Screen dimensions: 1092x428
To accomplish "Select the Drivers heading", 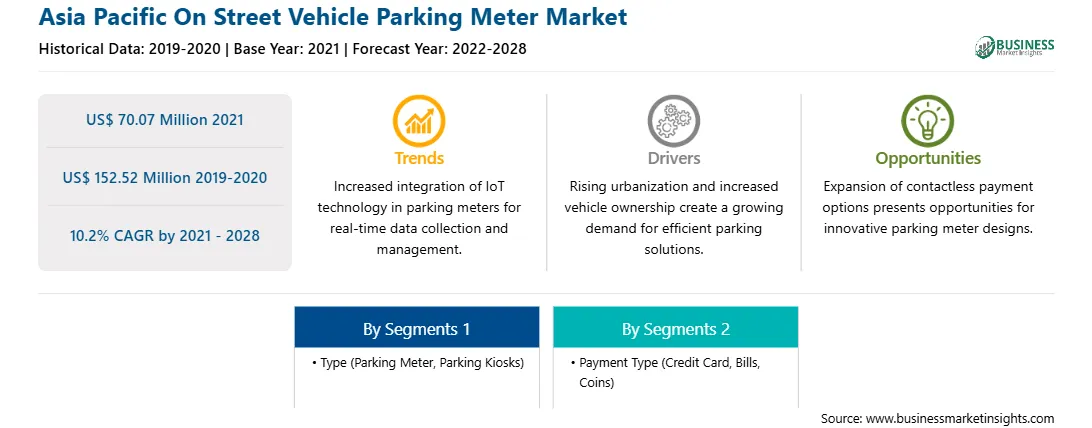I will pos(673,158).
